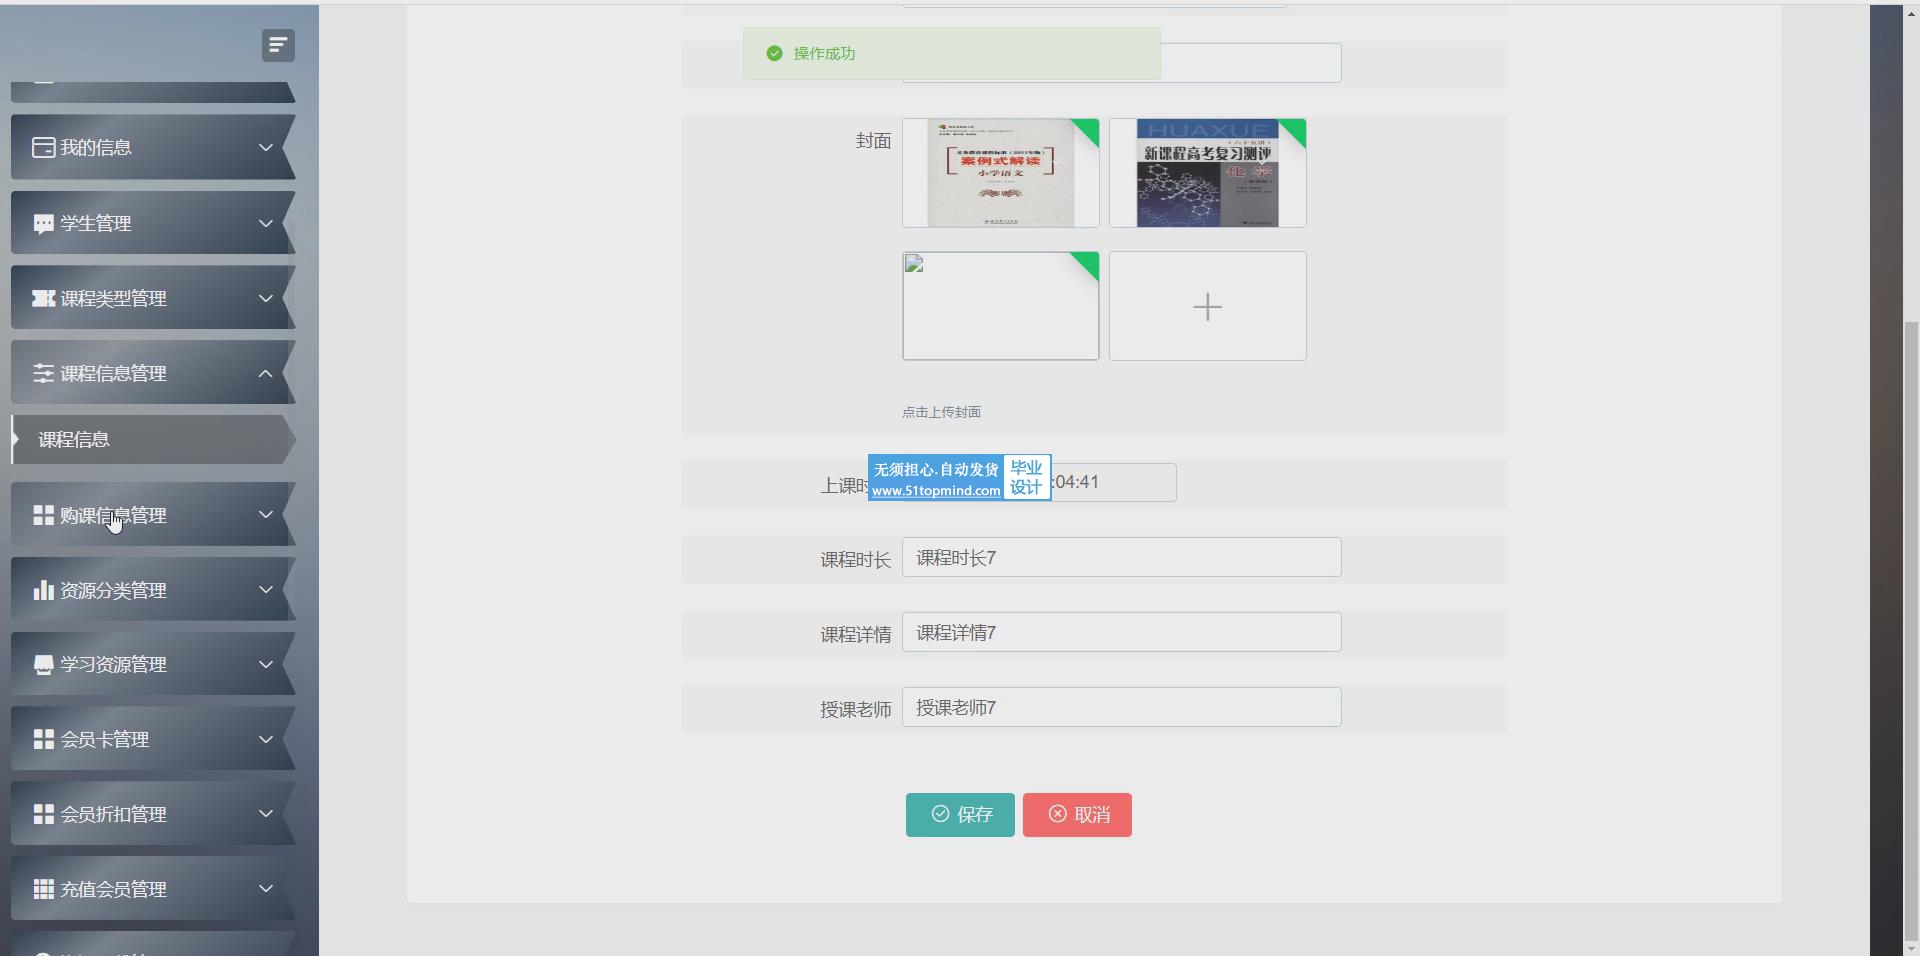Click the plus tile to upload cover

[x=1207, y=306]
